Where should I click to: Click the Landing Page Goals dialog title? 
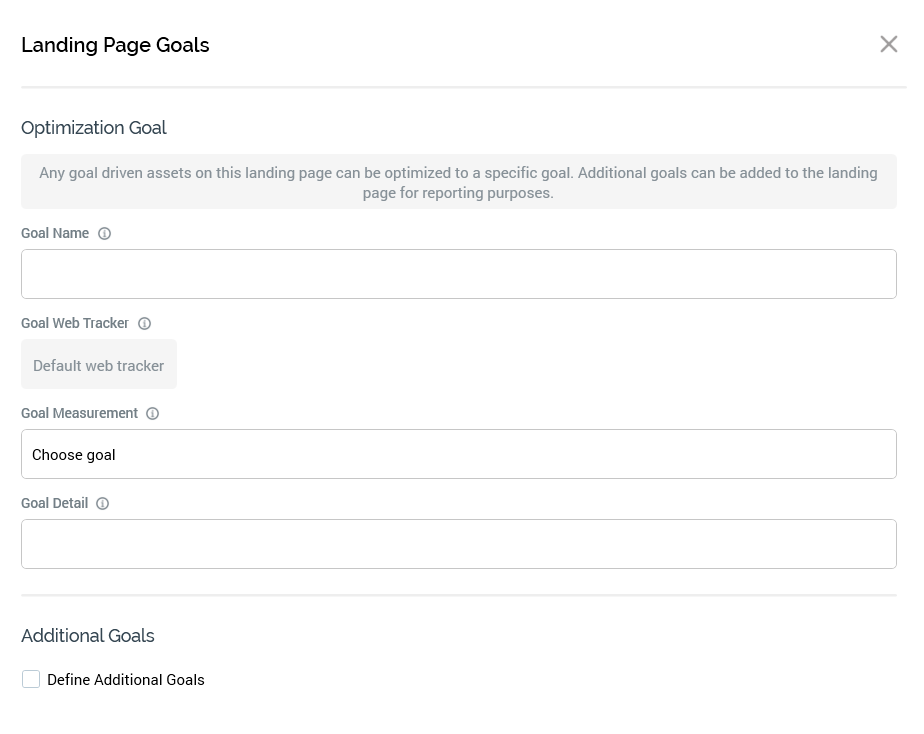pos(115,45)
